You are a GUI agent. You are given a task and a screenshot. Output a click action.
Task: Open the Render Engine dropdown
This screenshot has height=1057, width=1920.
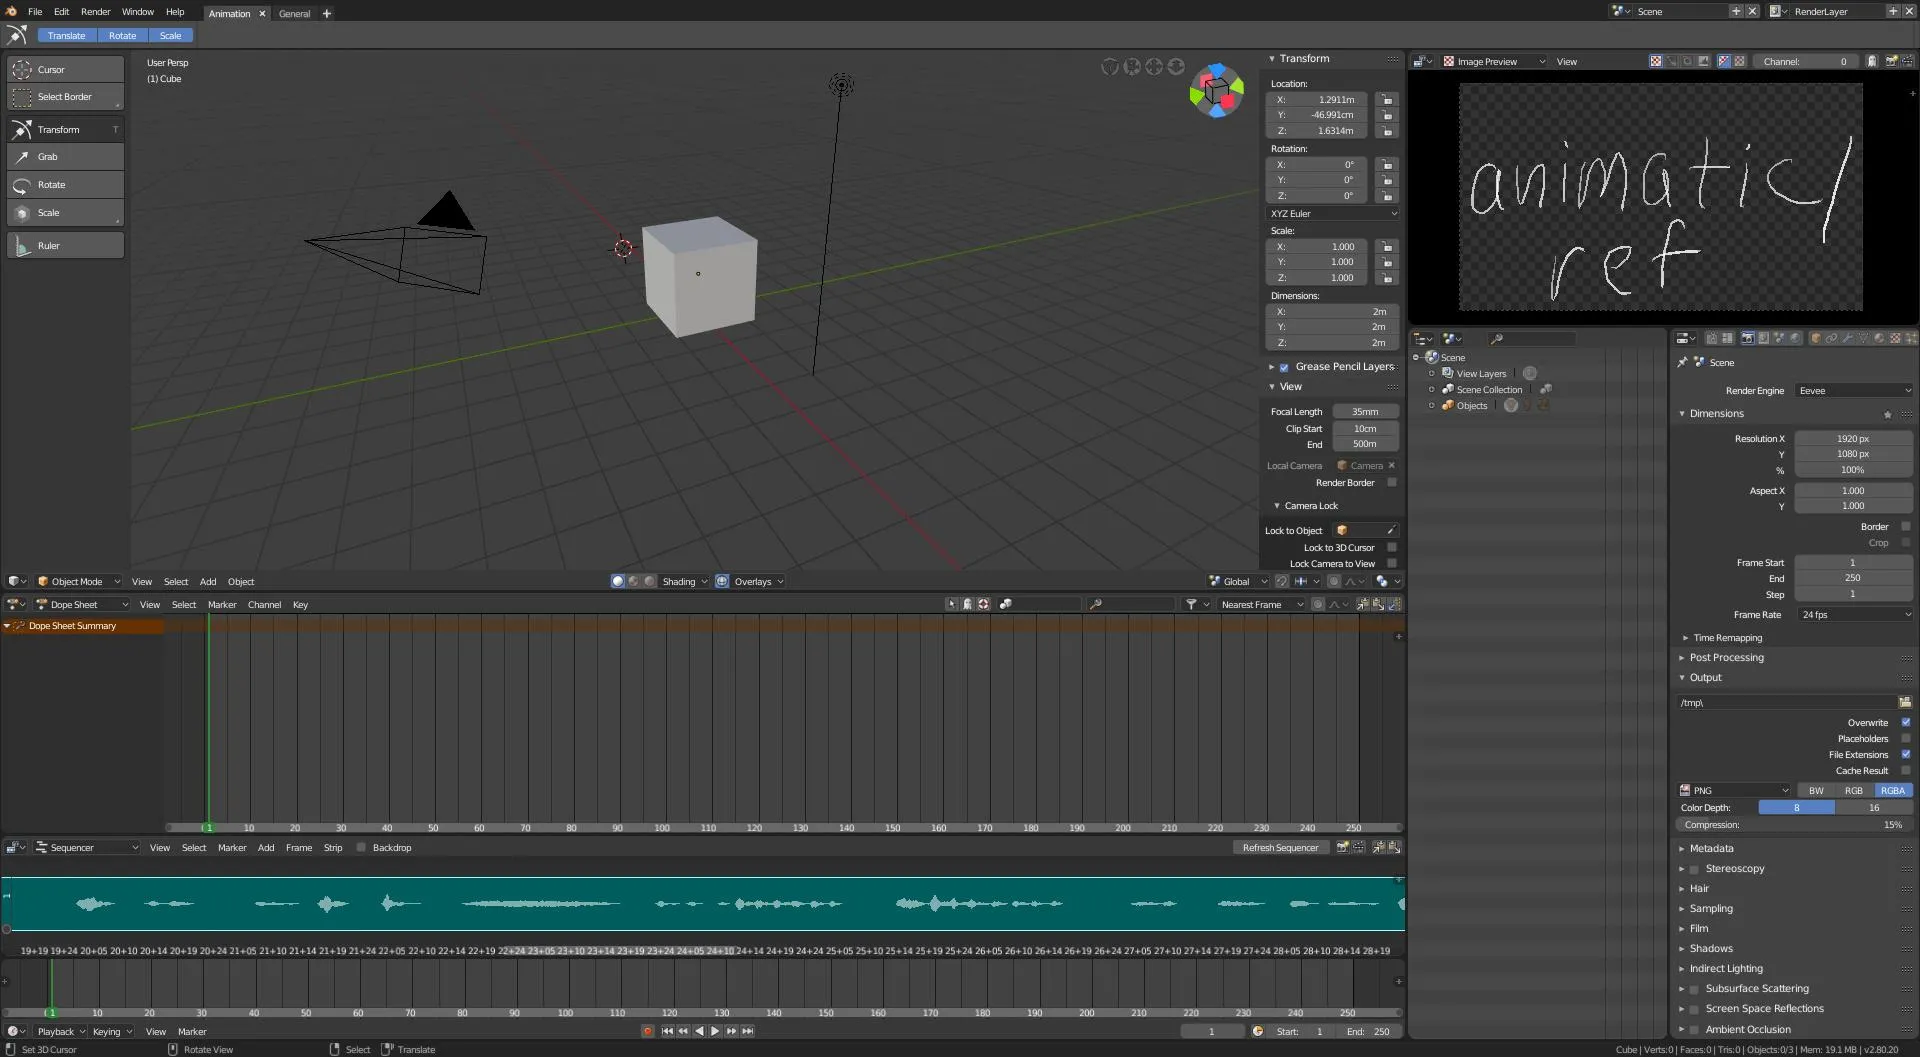point(1853,391)
